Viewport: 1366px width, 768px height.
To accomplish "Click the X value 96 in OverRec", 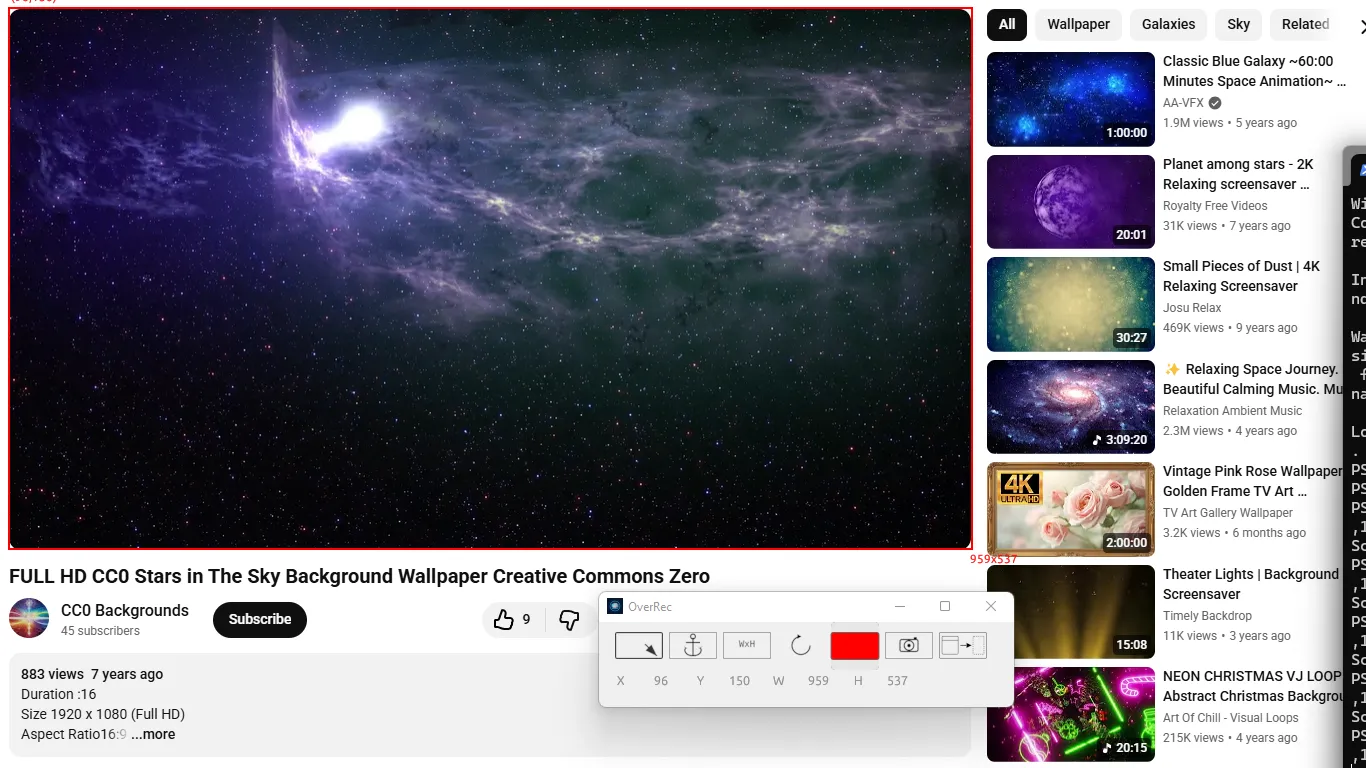I will click(x=661, y=680).
